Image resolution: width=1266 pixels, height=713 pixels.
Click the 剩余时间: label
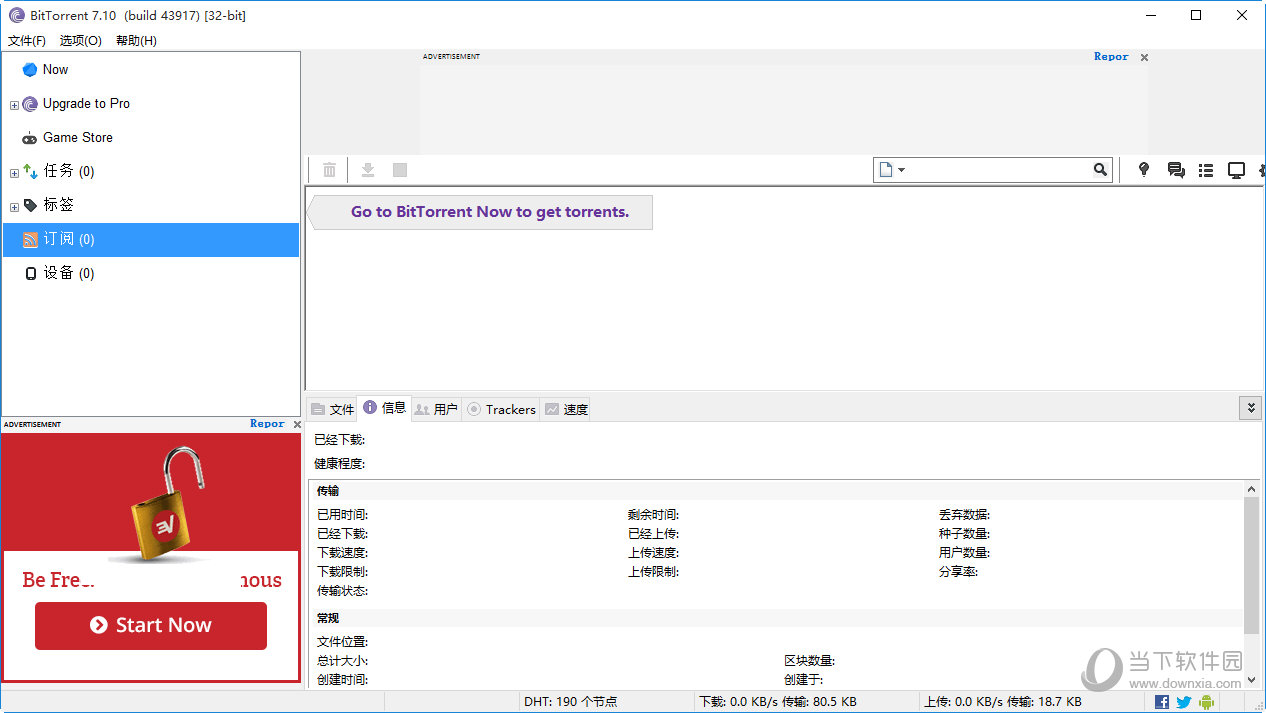click(x=653, y=515)
